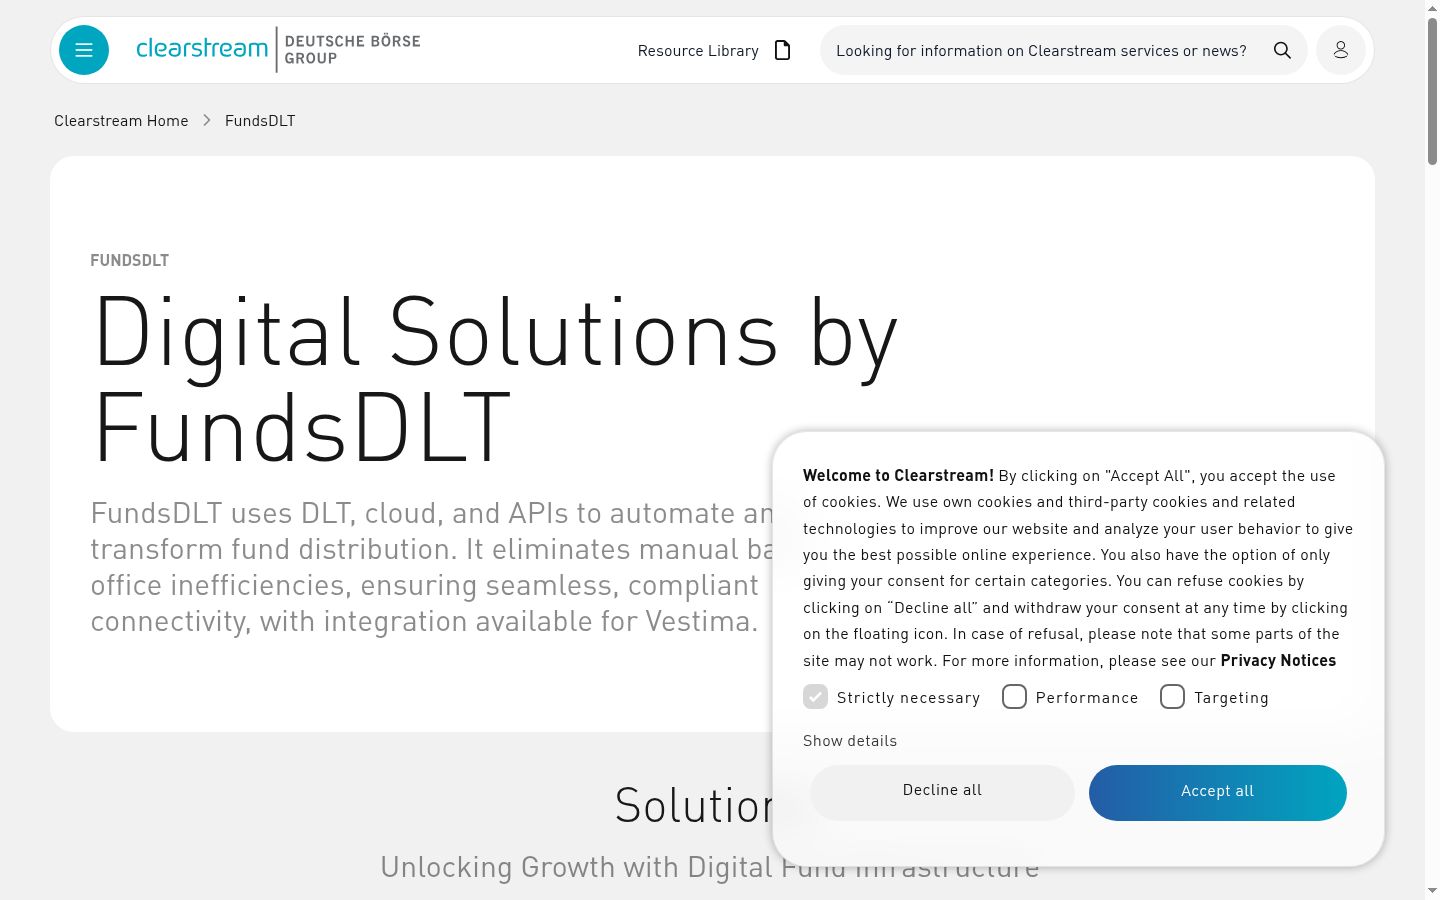Click the Accept all button
1440x900 pixels.
coord(1218,791)
